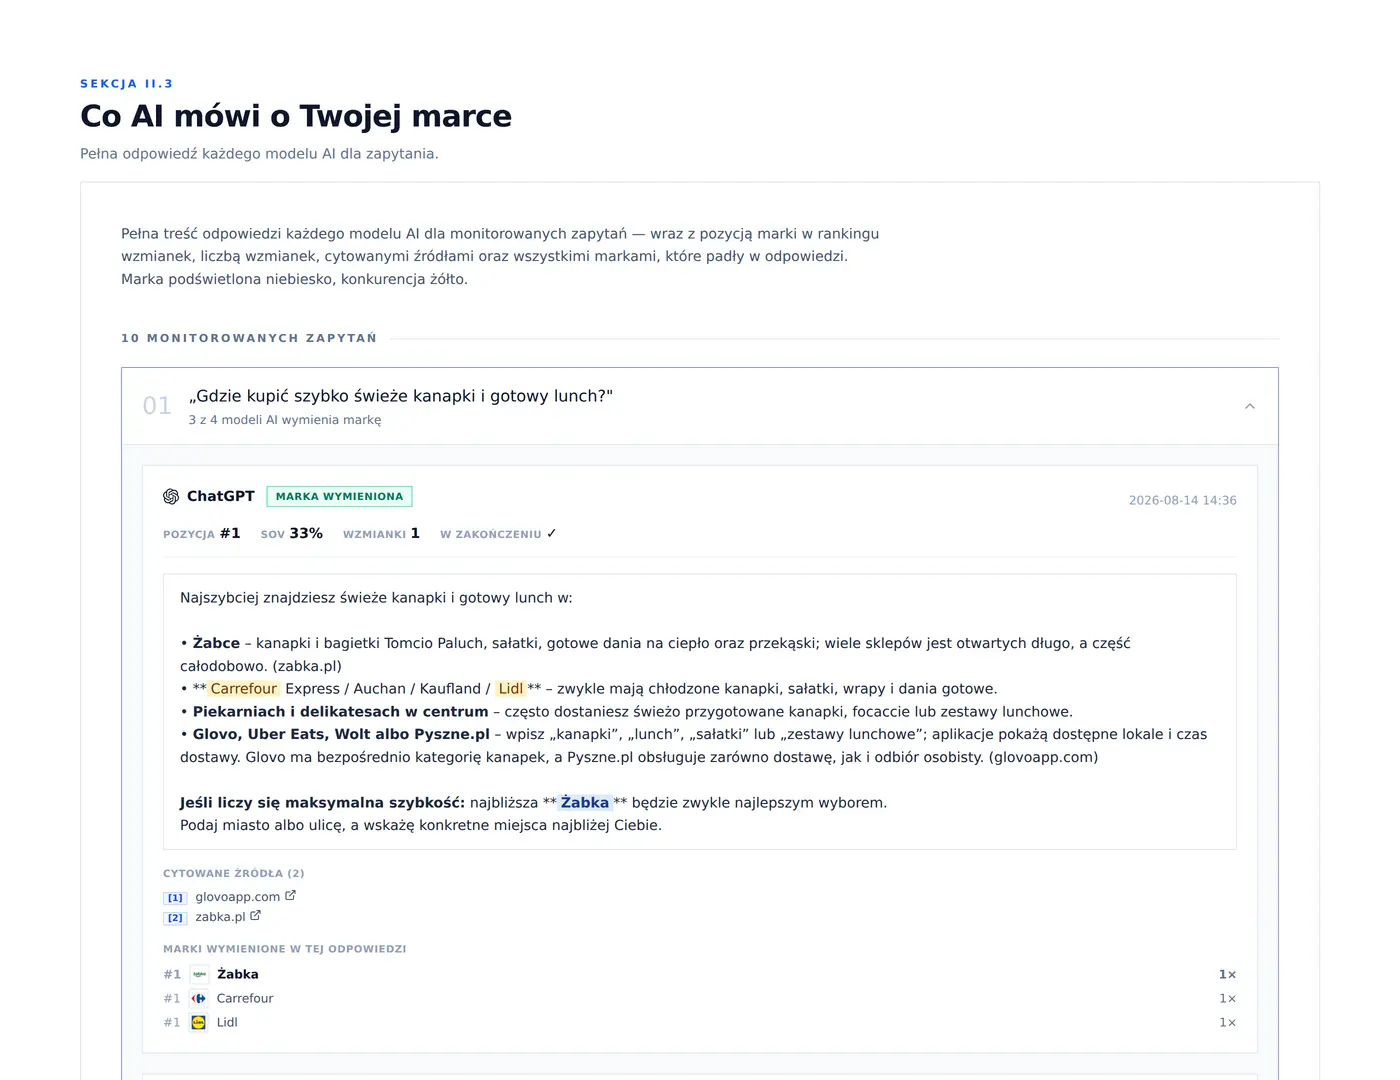The width and height of the screenshot is (1400, 1080).
Task: Click the blue highlighted Żabka mention
Action: (x=585, y=803)
